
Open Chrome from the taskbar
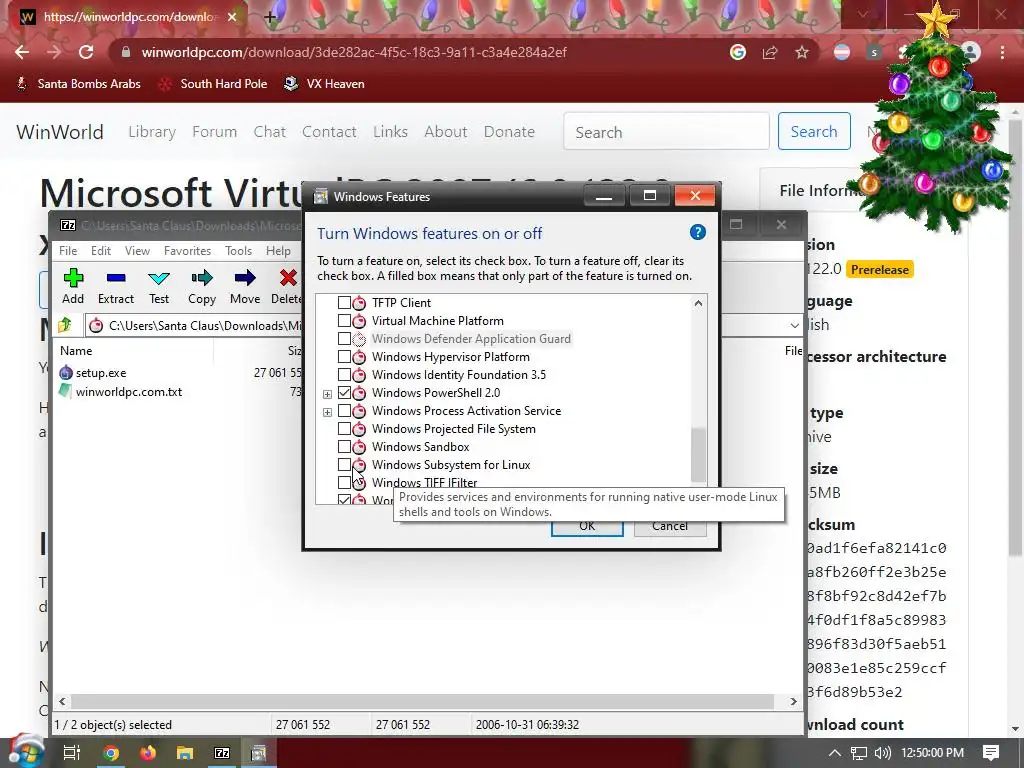[111, 753]
